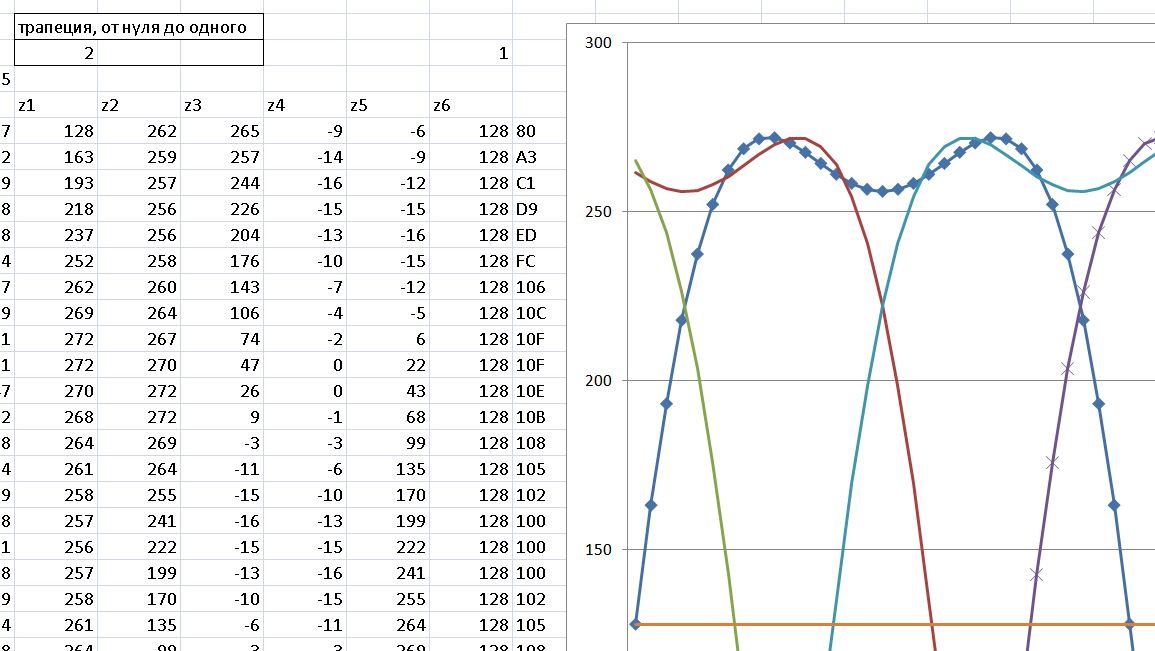Screen dimensions: 1155x651
Task: Select the z3 cell containing 26
Action: point(222,391)
